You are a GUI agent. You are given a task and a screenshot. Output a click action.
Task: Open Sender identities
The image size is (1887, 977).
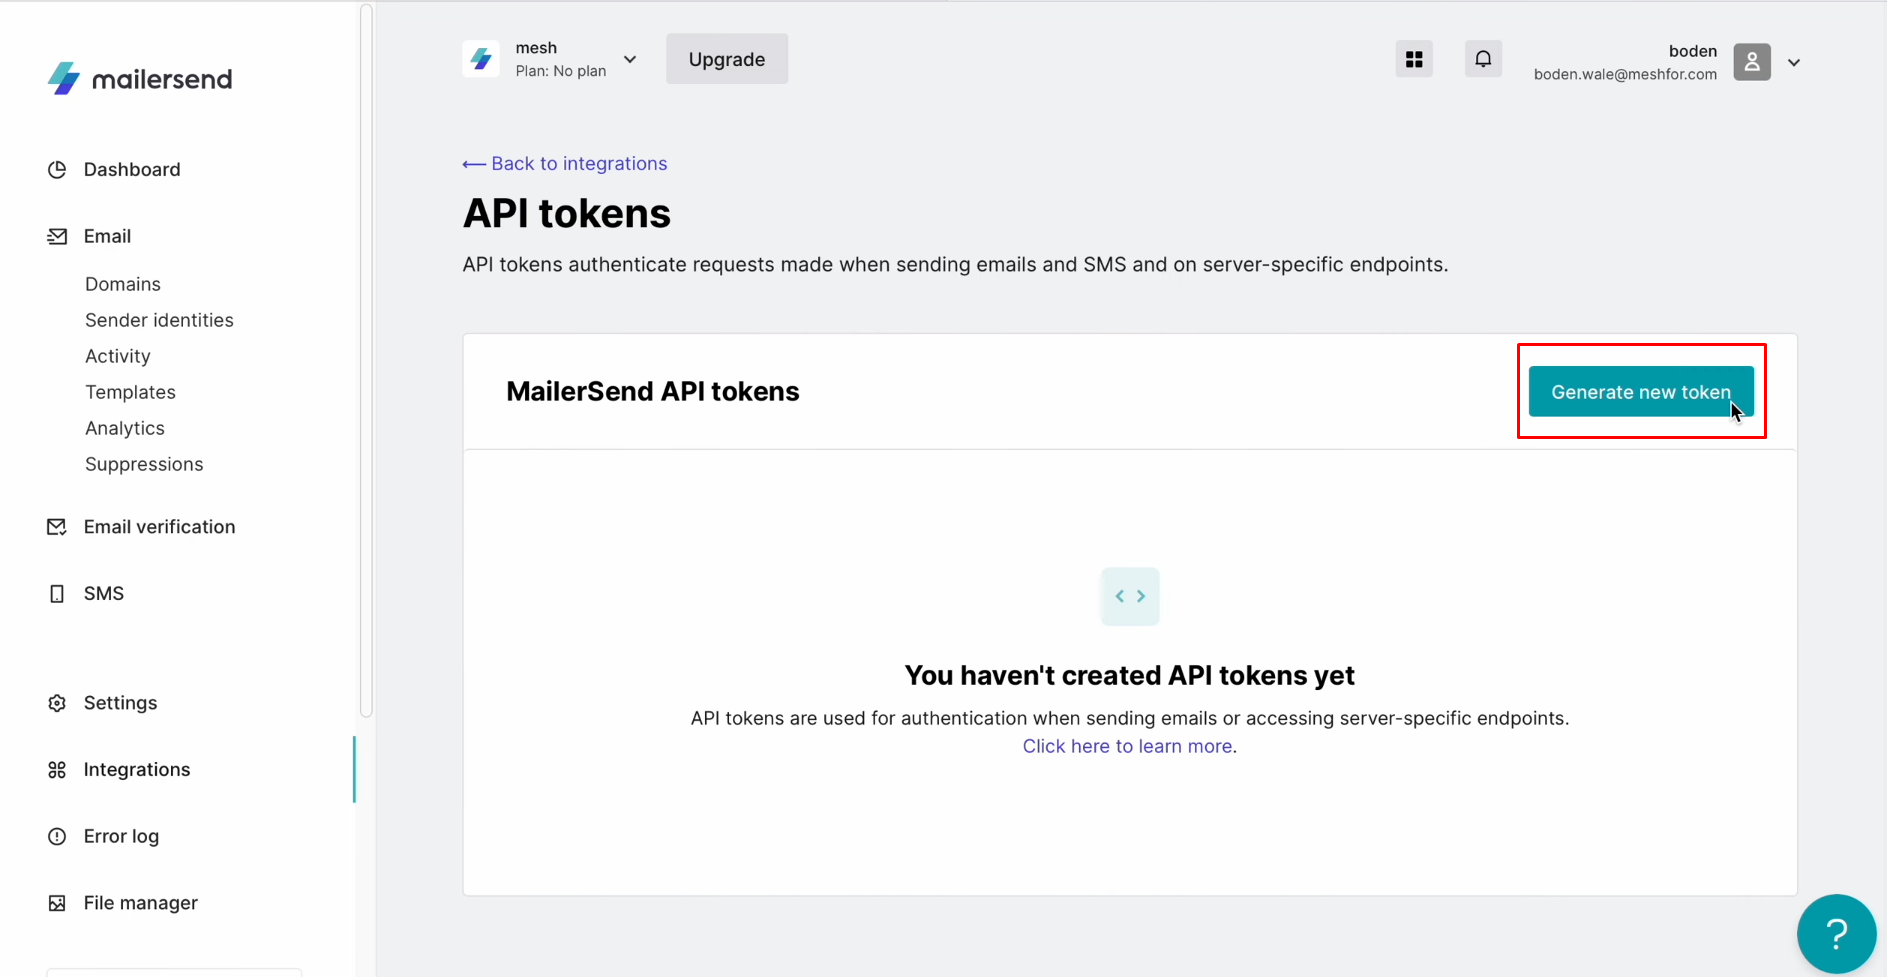coord(159,320)
